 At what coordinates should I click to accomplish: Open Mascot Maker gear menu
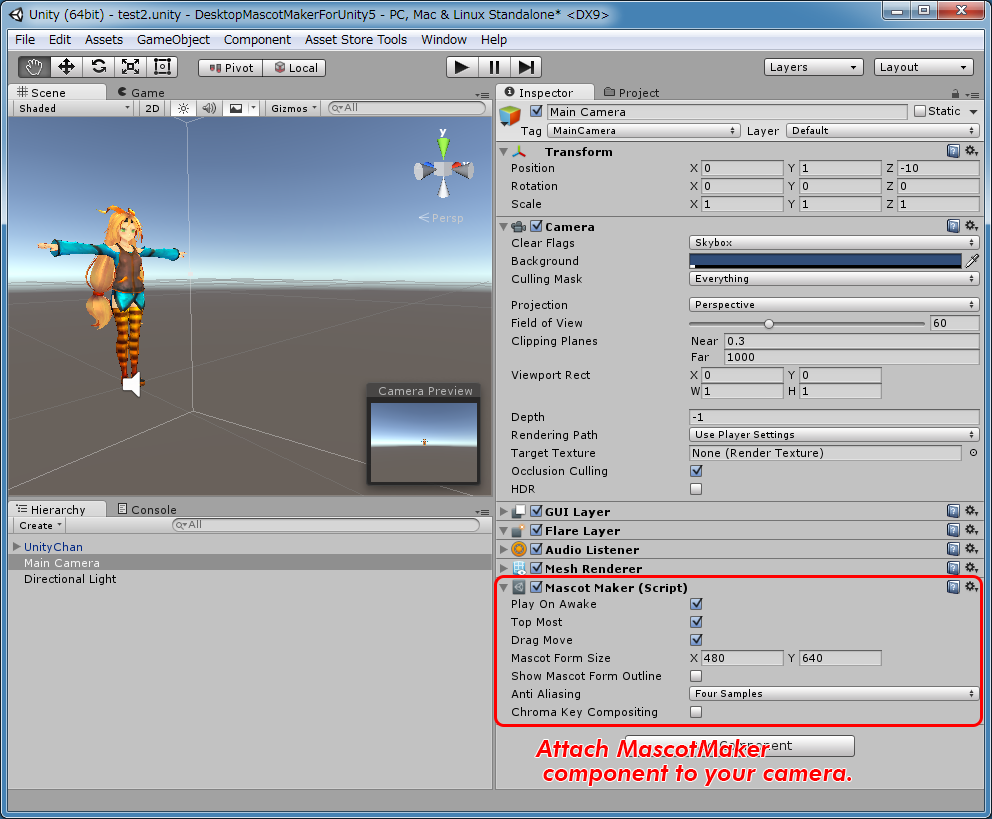click(971, 587)
